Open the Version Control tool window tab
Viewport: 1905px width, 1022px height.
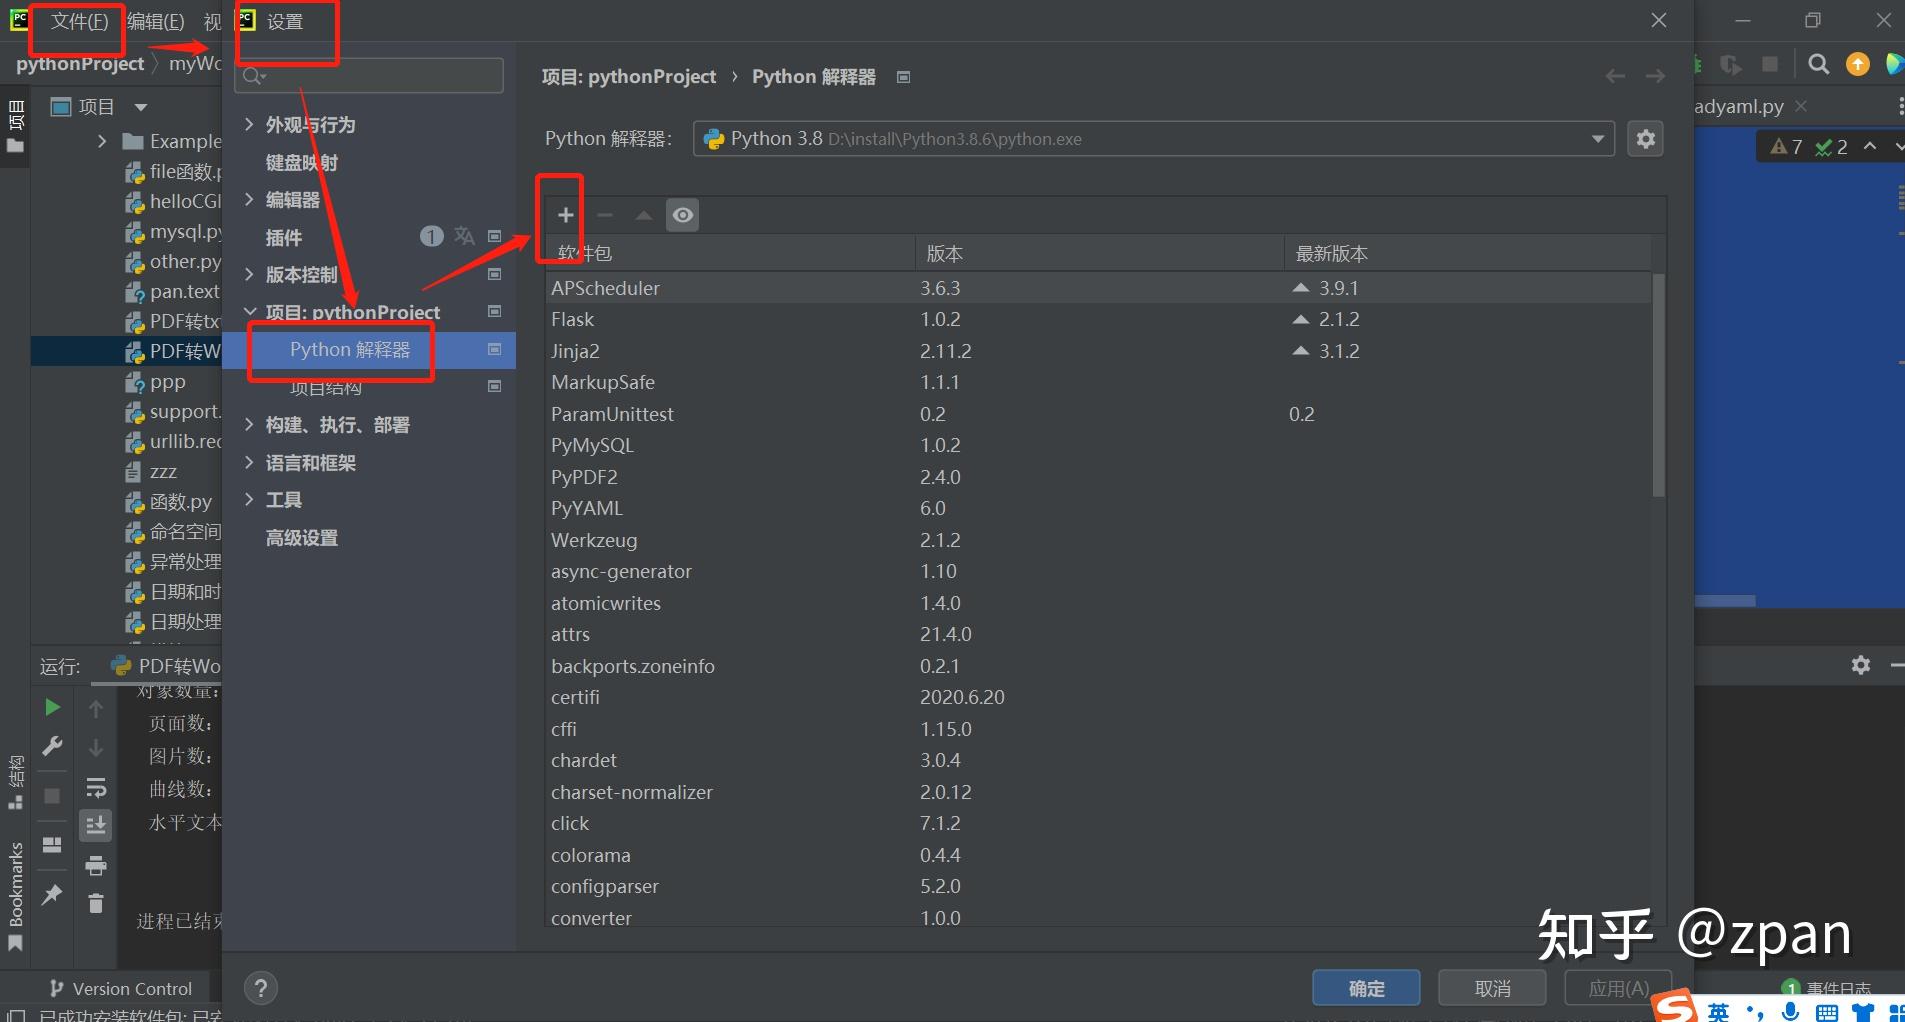pos(121,988)
